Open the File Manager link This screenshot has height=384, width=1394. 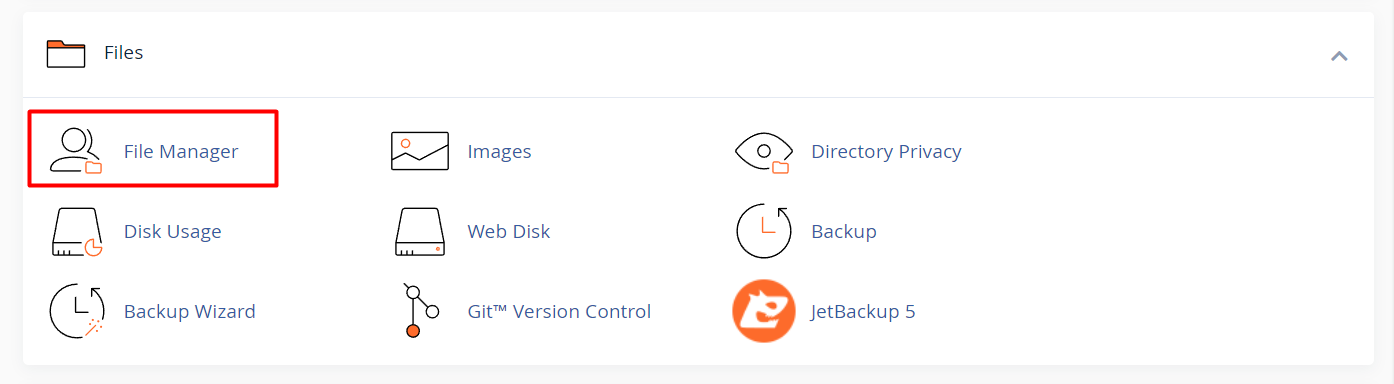pos(181,152)
